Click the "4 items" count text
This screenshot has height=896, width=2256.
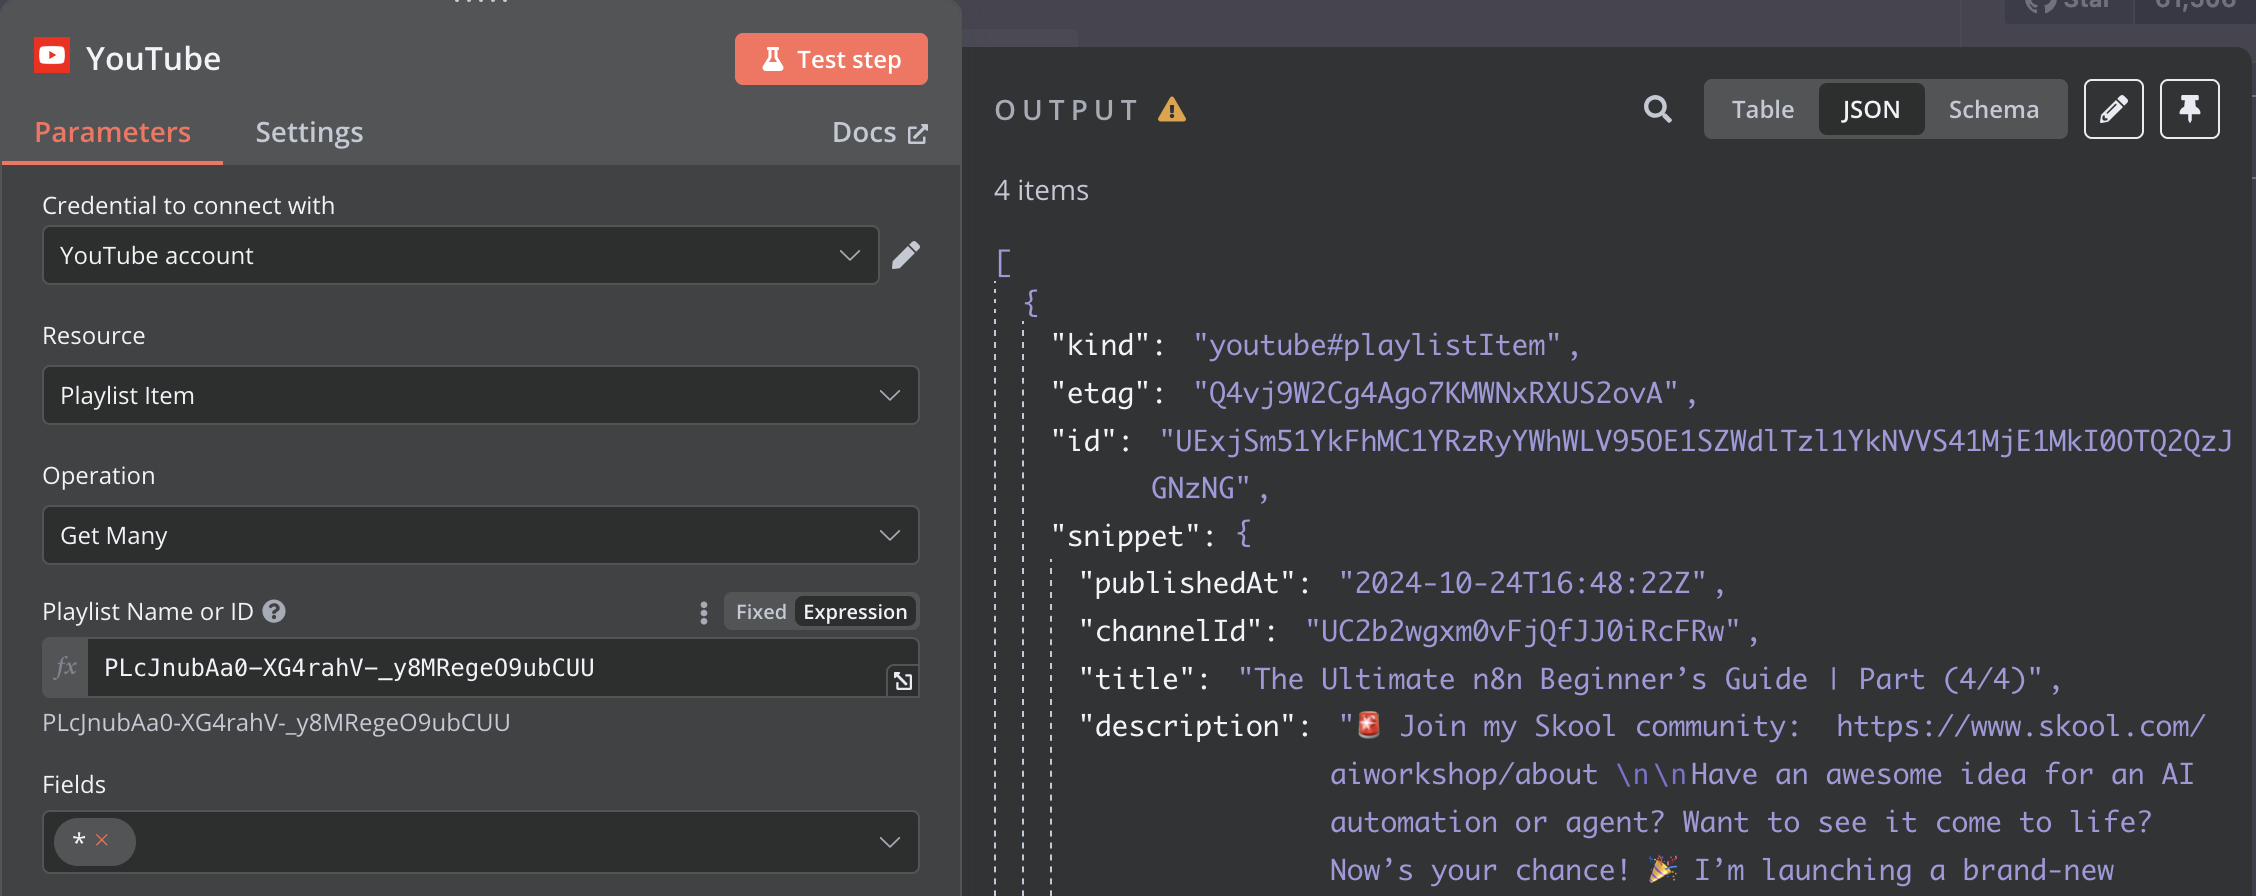click(x=1041, y=190)
